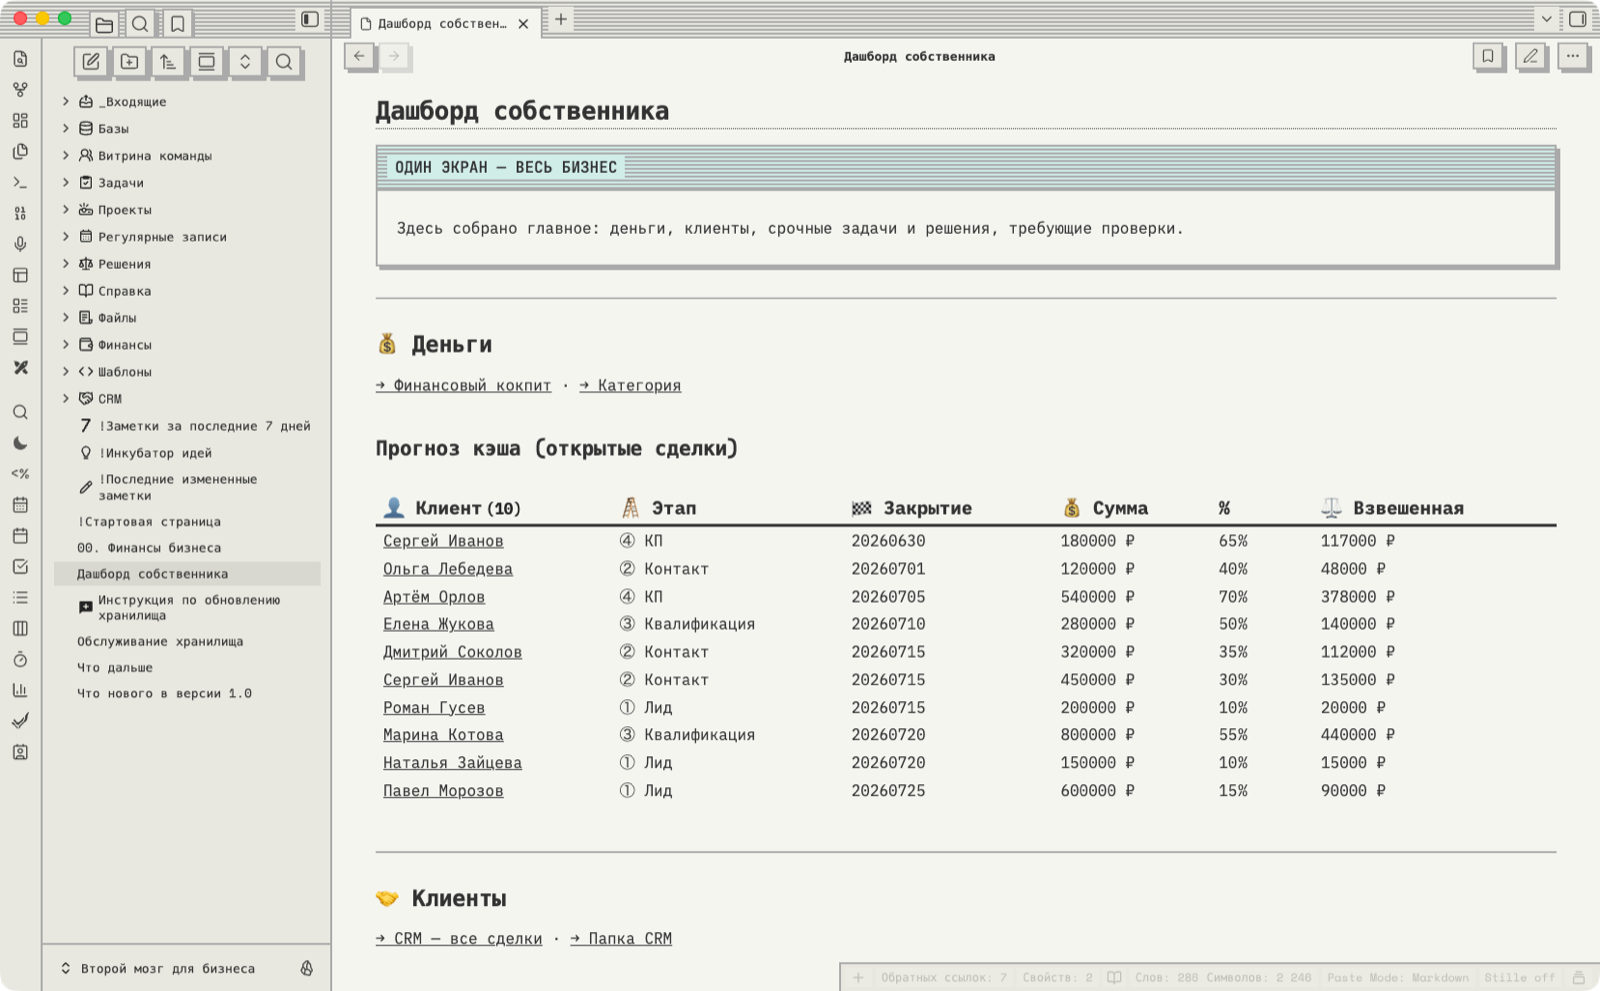The height and width of the screenshot is (991, 1600).
Task: Click the crescent moon icon in the ribbon
Action: click(x=20, y=443)
